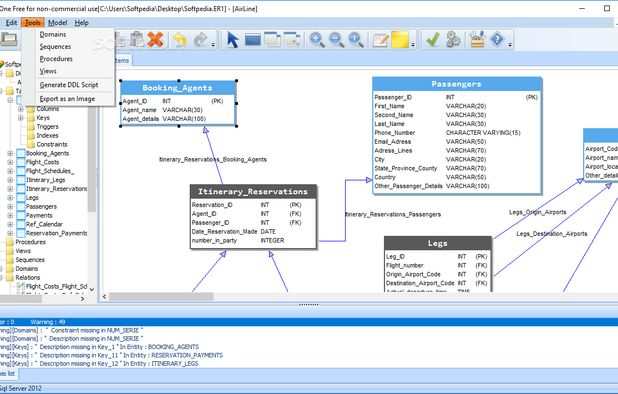Click the tree panel scroll-down arrow
618x394 pixels.
pyautogui.click(x=91, y=289)
